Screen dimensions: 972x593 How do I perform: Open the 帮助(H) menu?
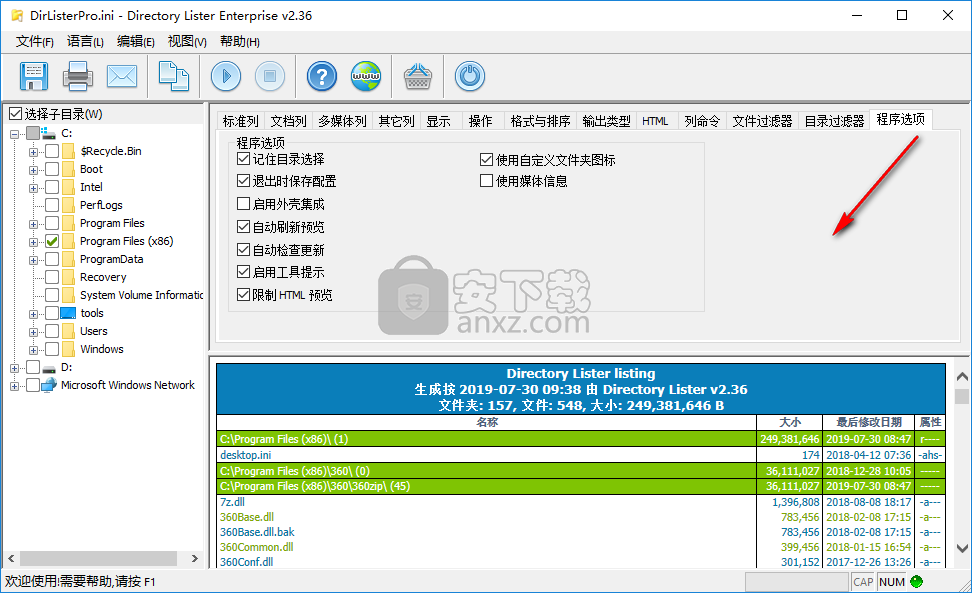pos(239,42)
